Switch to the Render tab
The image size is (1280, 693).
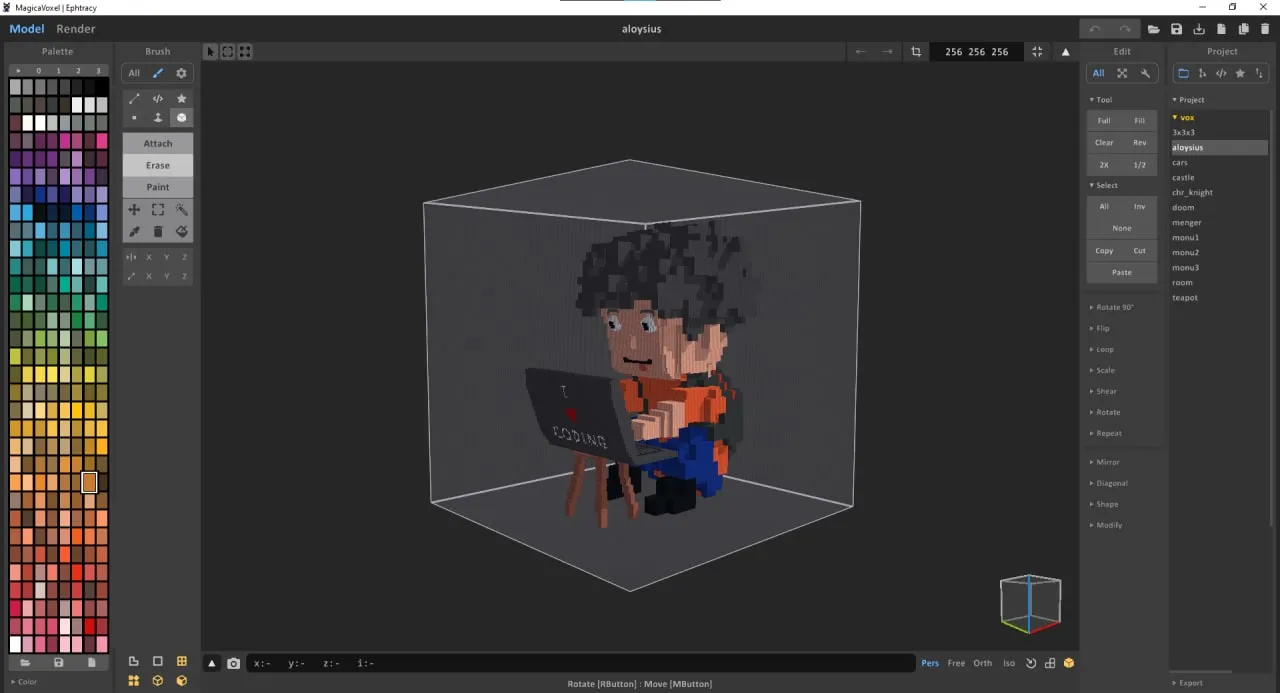75,28
